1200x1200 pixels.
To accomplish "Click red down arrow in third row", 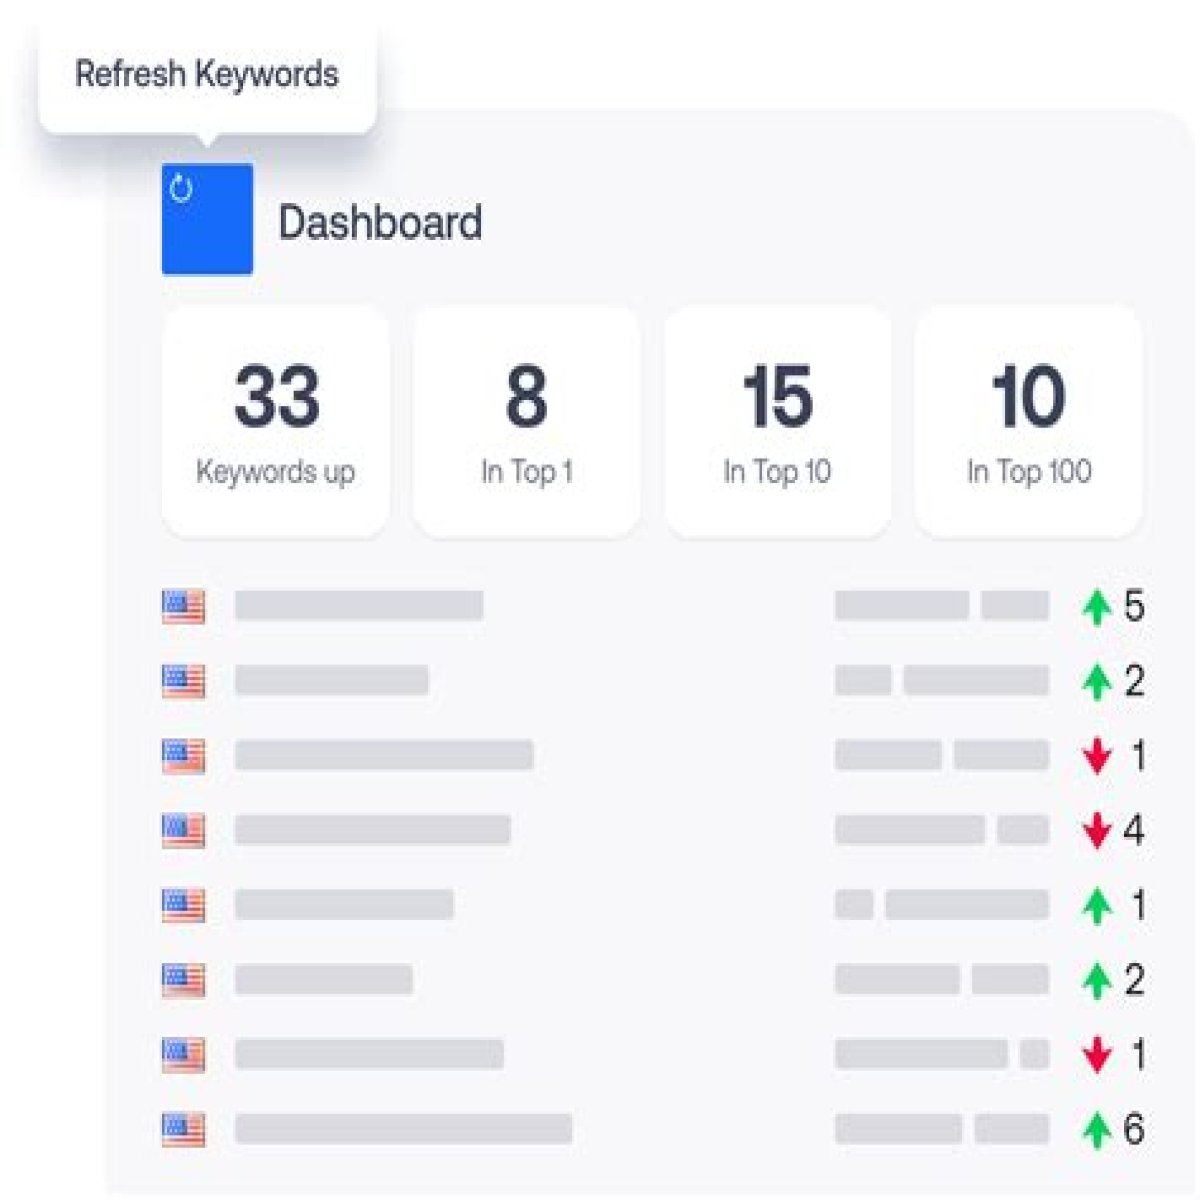I will (x=1097, y=756).
